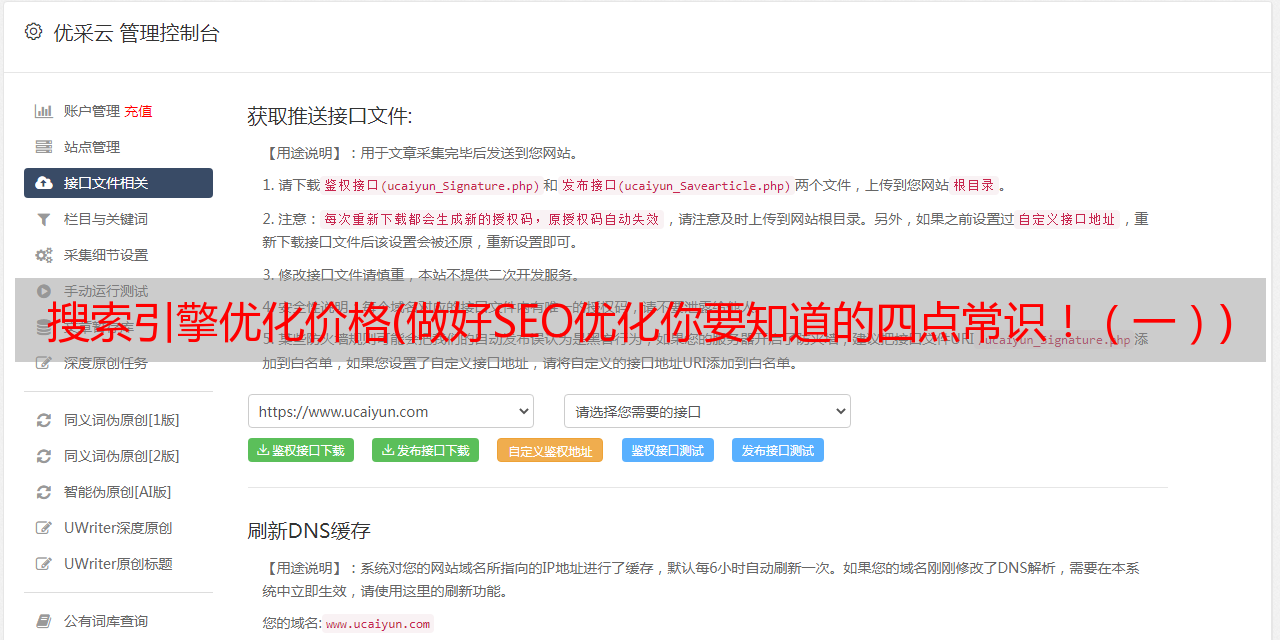
Task: Click the blue 鉴权接口测试 button
Action: 668,450
